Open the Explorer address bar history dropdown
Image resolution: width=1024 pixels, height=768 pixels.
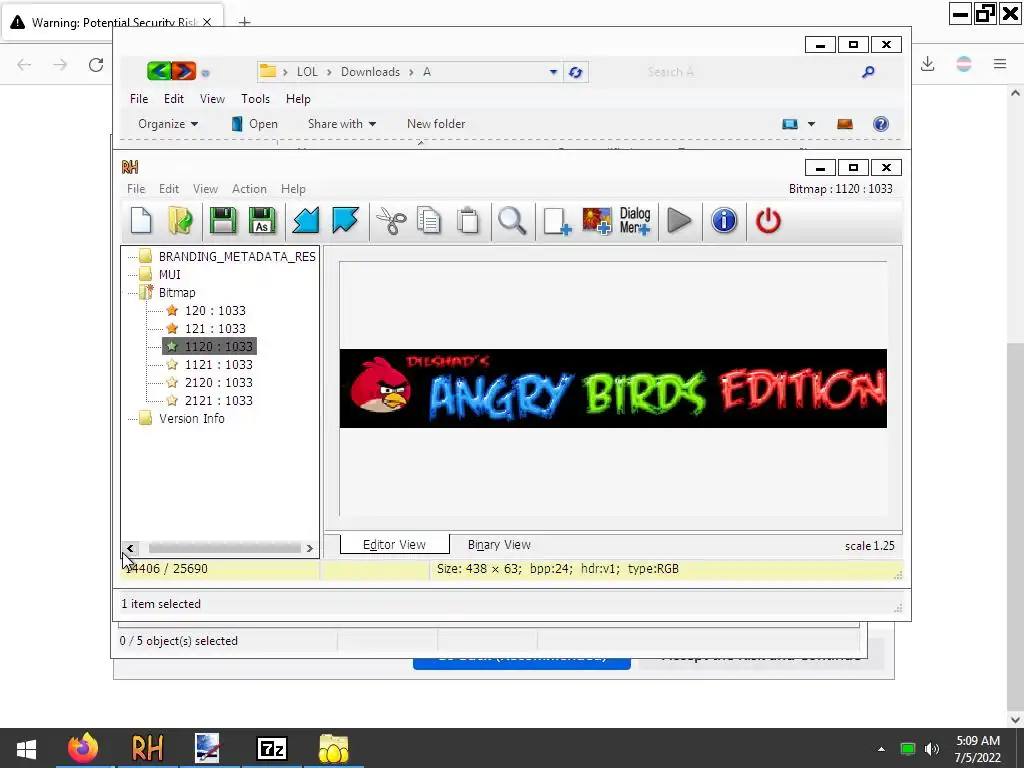point(553,72)
